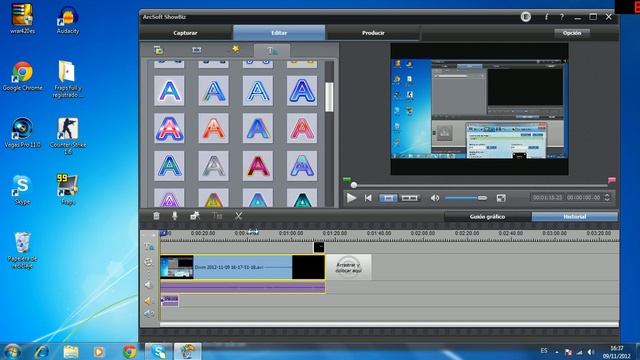The image size is (640, 360).
Task: Open the Guión gráfico view
Action: coord(487,217)
